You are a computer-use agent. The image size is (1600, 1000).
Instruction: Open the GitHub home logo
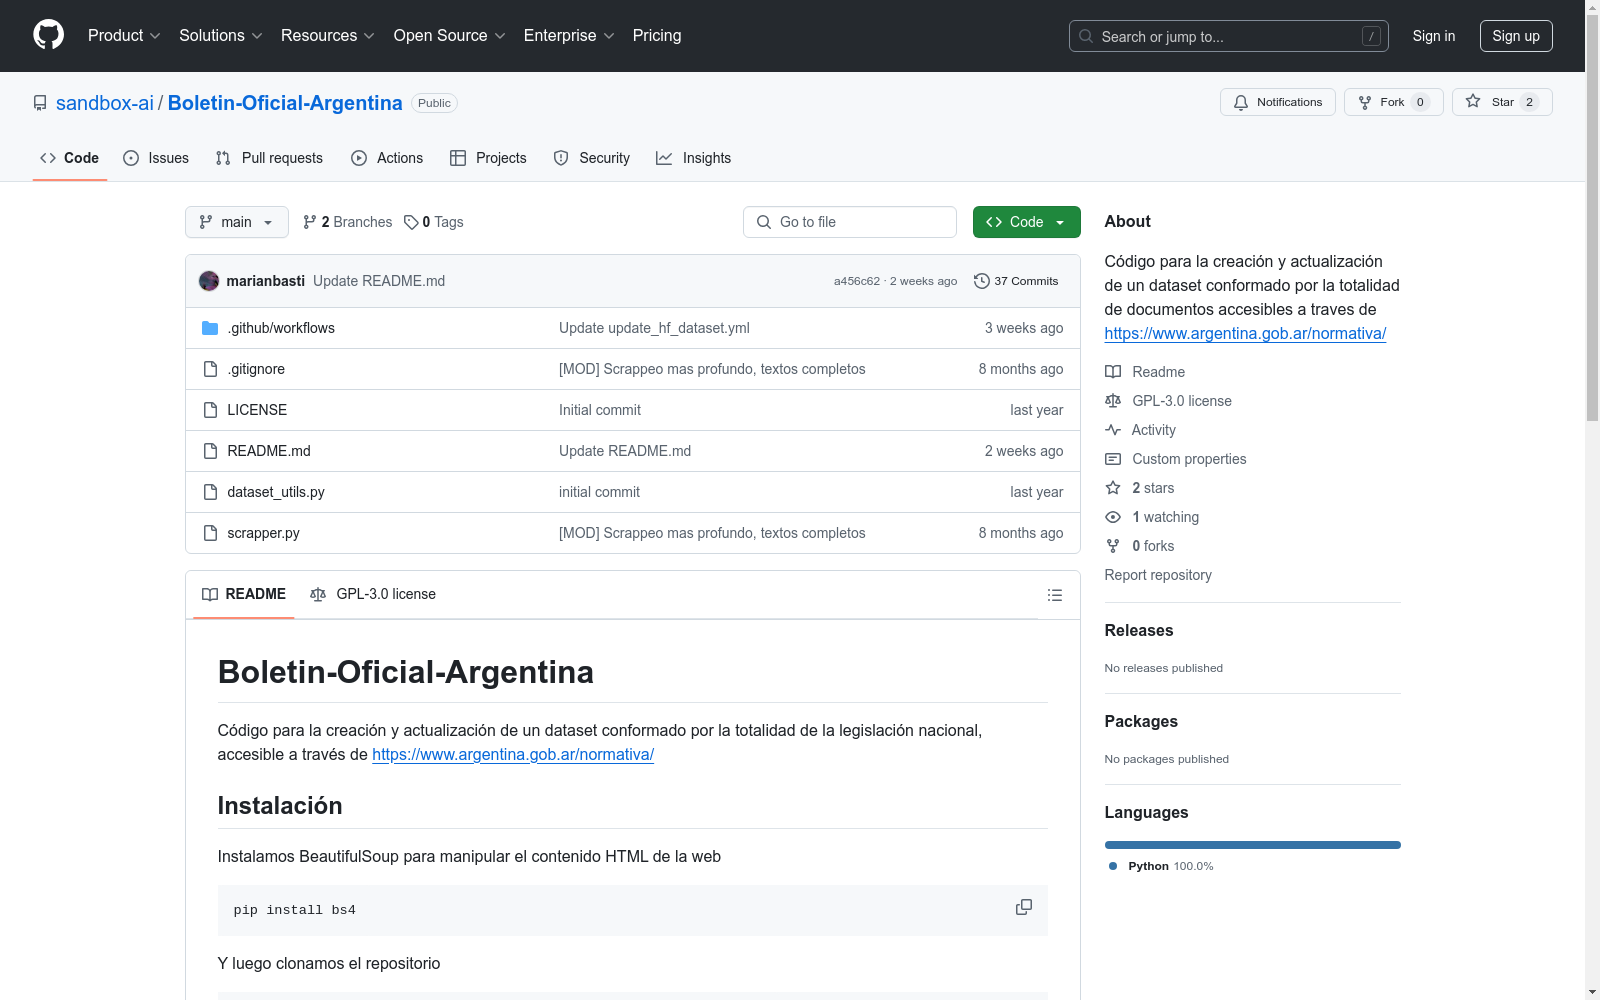point(48,35)
